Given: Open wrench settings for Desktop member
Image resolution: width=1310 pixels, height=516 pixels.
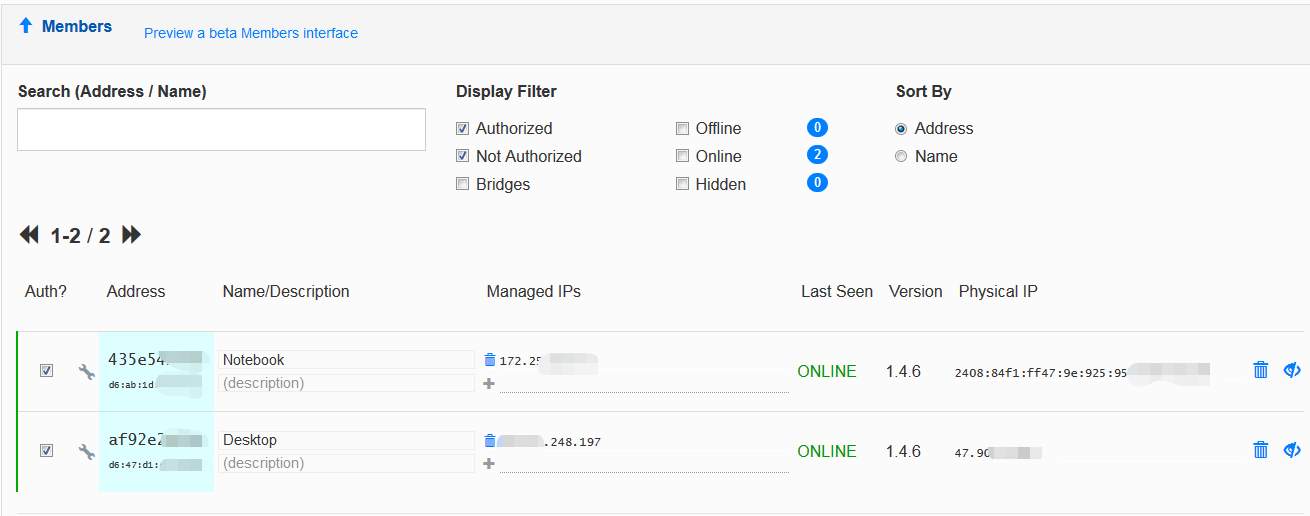Looking at the screenshot, I should click(87, 452).
